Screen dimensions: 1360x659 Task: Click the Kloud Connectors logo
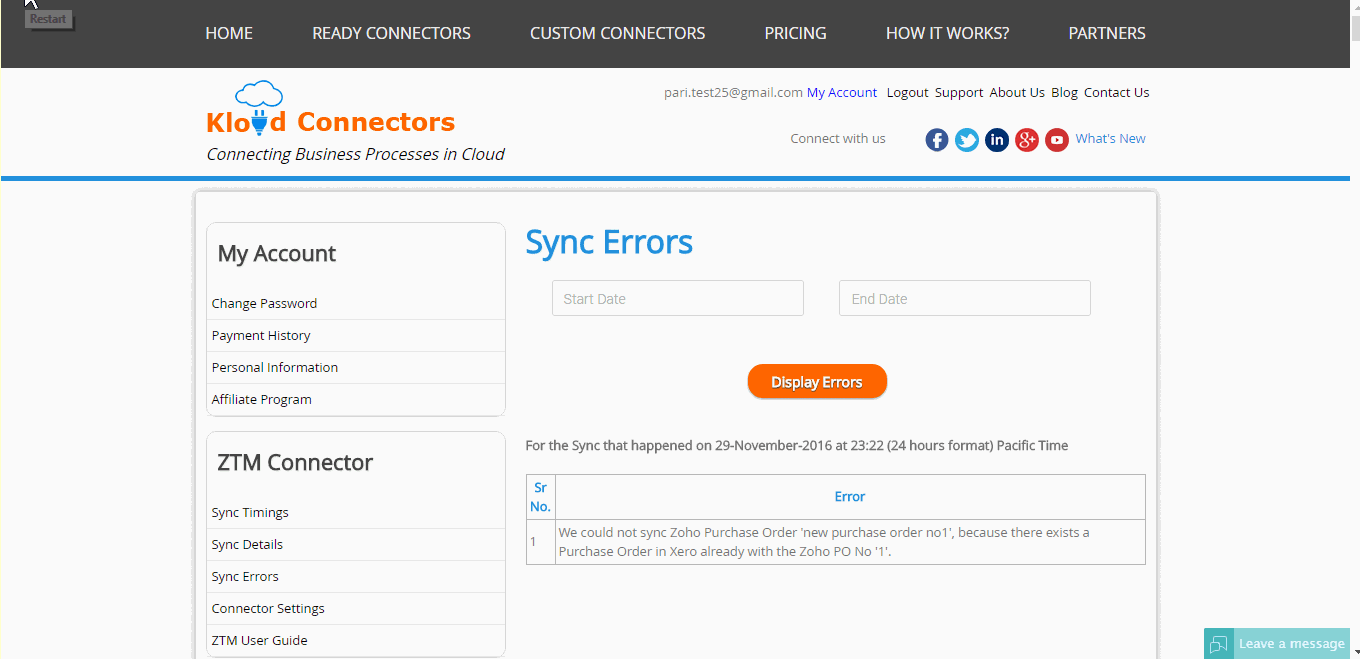coord(331,110)
